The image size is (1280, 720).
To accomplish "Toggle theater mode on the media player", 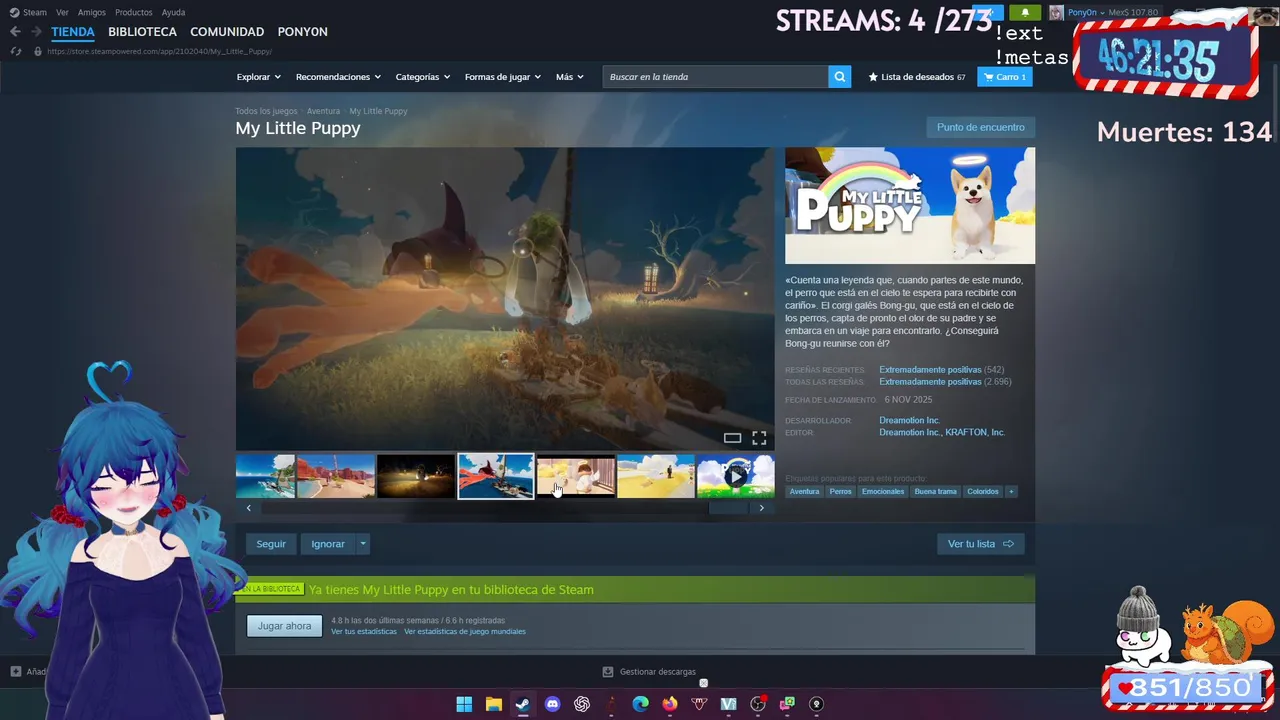I will (732, 438).
